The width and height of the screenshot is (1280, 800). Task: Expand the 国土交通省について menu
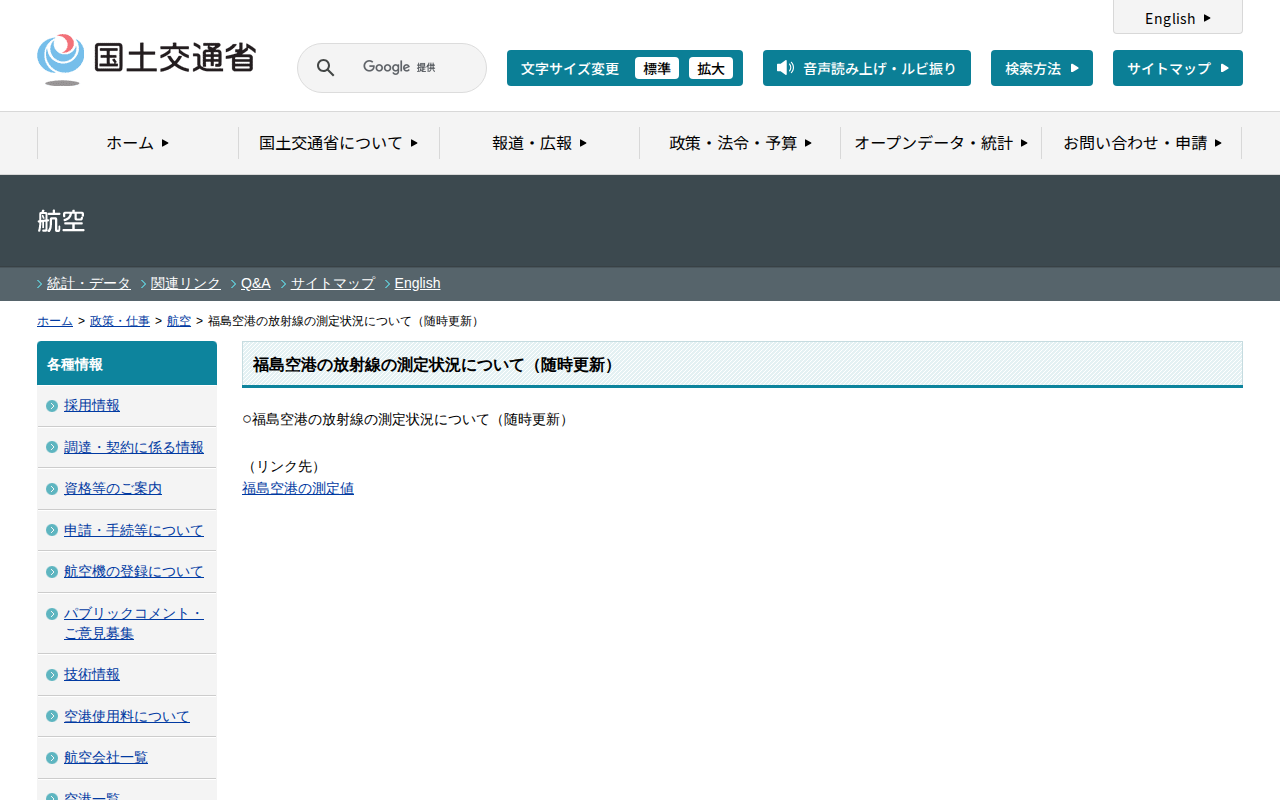tap(338, 143)
